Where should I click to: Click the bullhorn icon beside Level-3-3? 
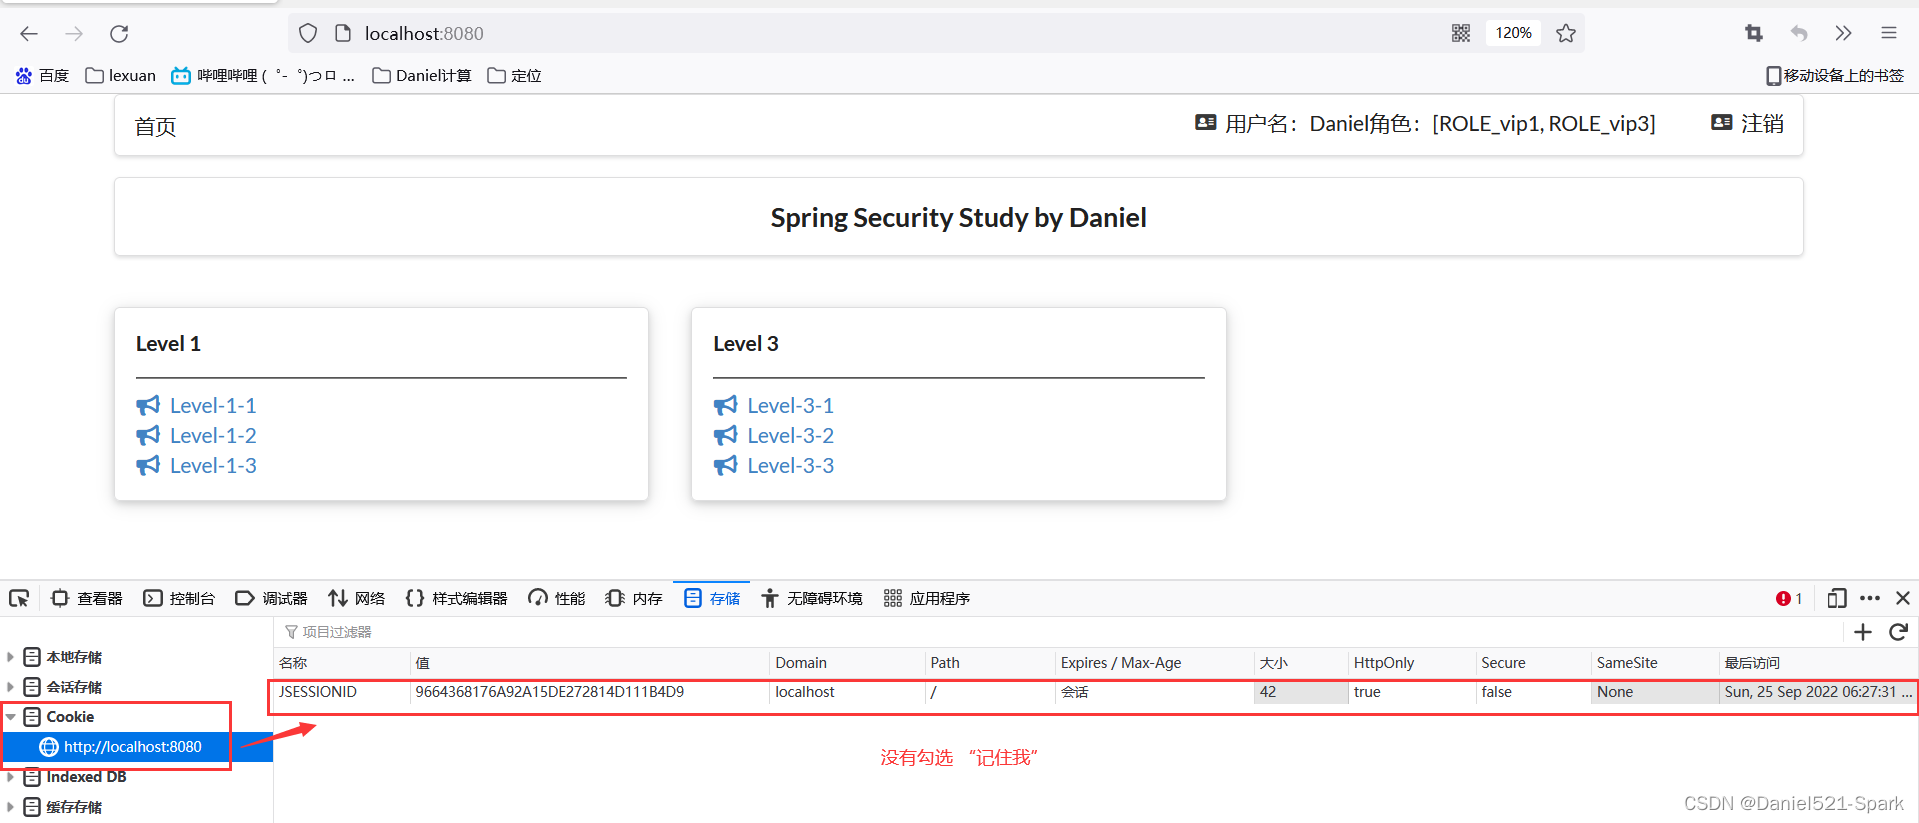(x=725, y=465)
